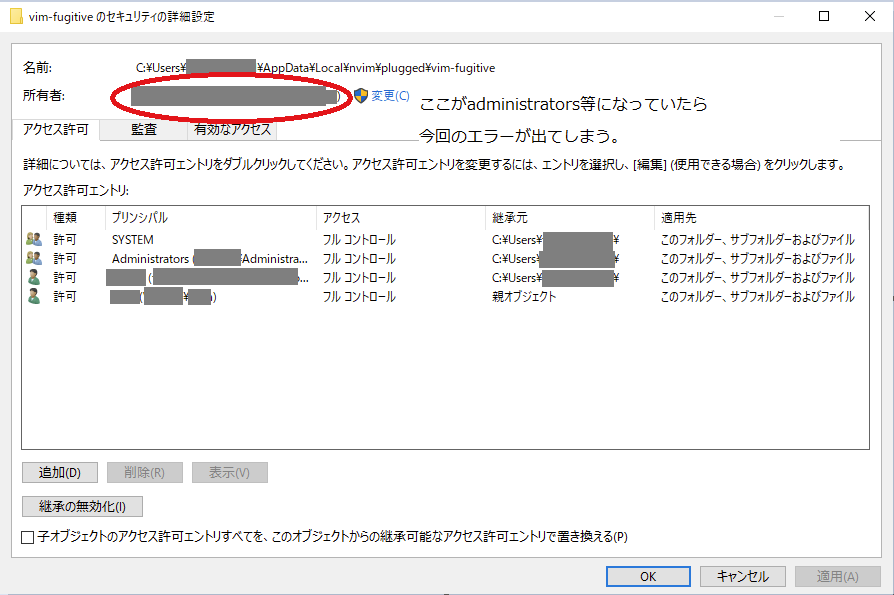
Task: Click the shield icon next to 変更(C)
Action: click(x=360, y=95)
